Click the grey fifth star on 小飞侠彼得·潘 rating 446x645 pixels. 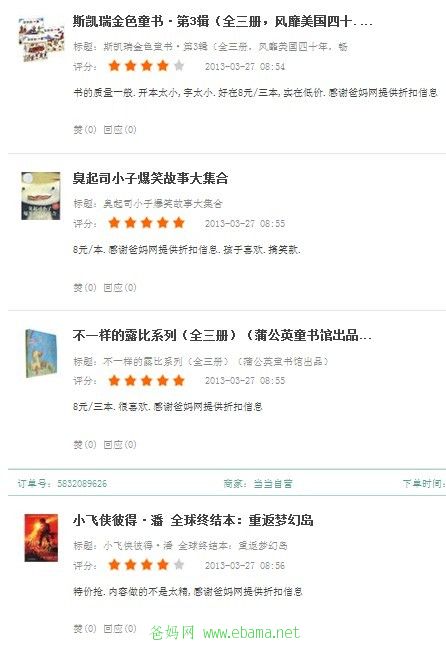[x=179, y=565]
